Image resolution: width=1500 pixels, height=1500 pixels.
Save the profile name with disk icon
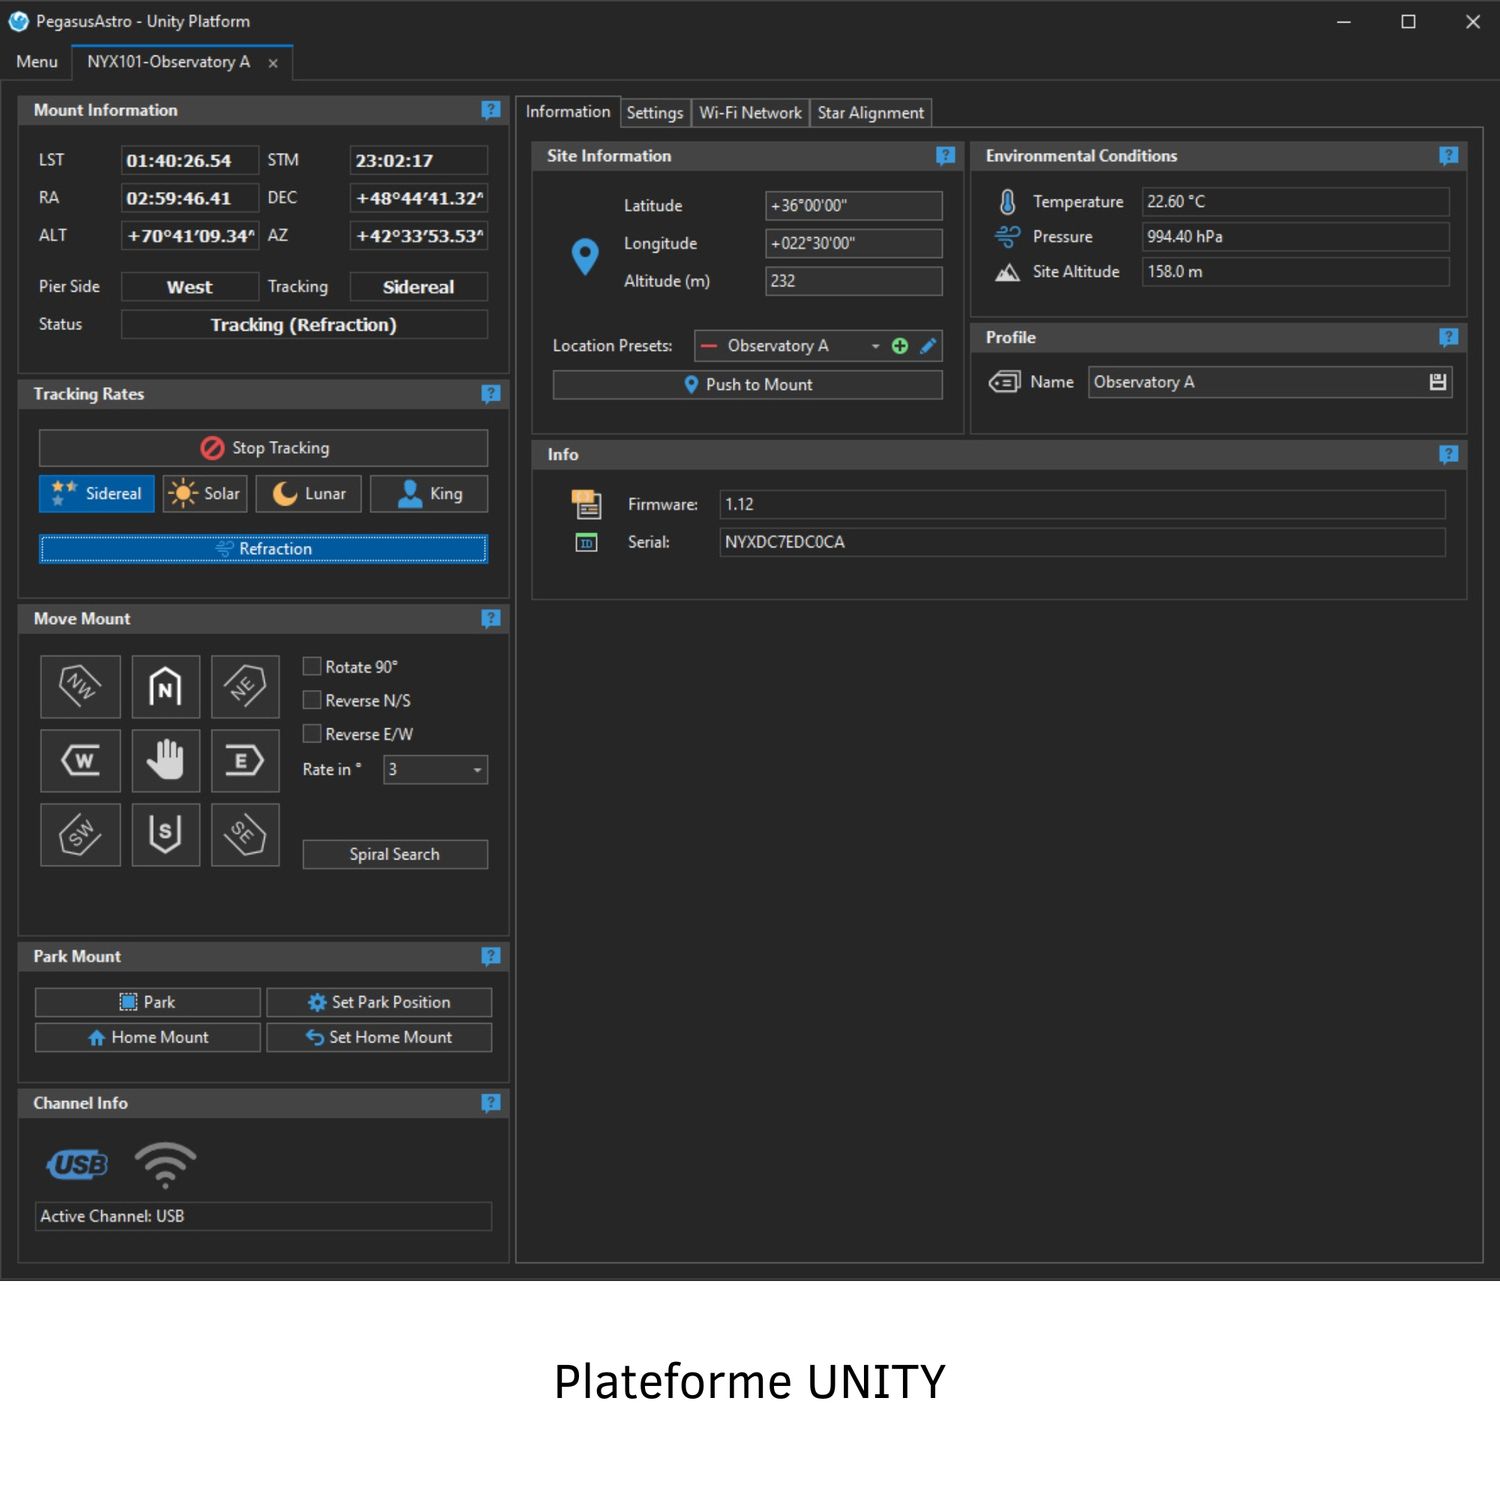click(1438, 382)
